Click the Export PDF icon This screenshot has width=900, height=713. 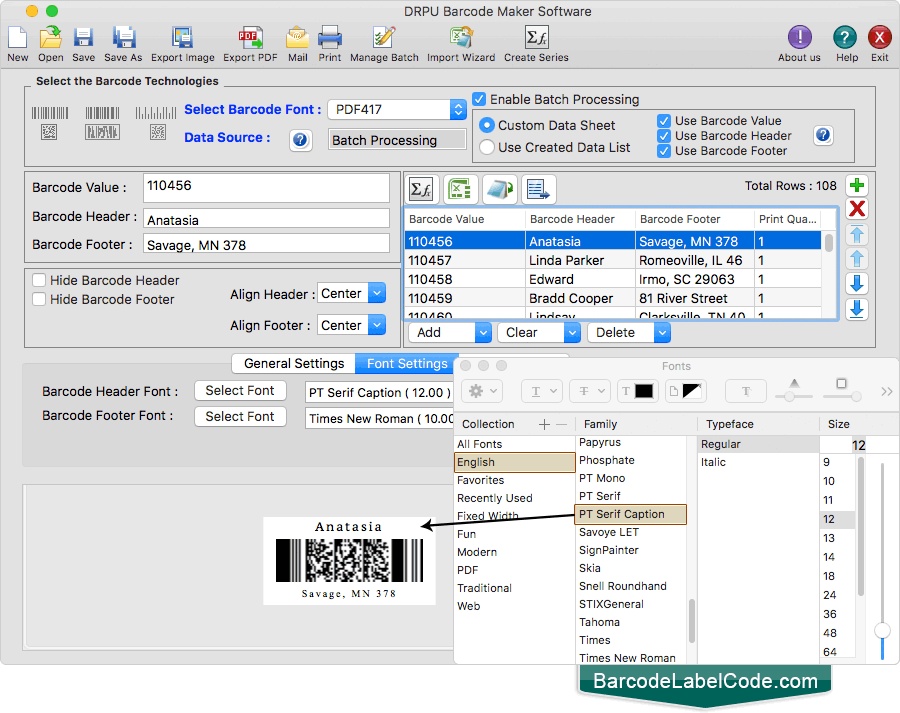[x=250, y=38]
